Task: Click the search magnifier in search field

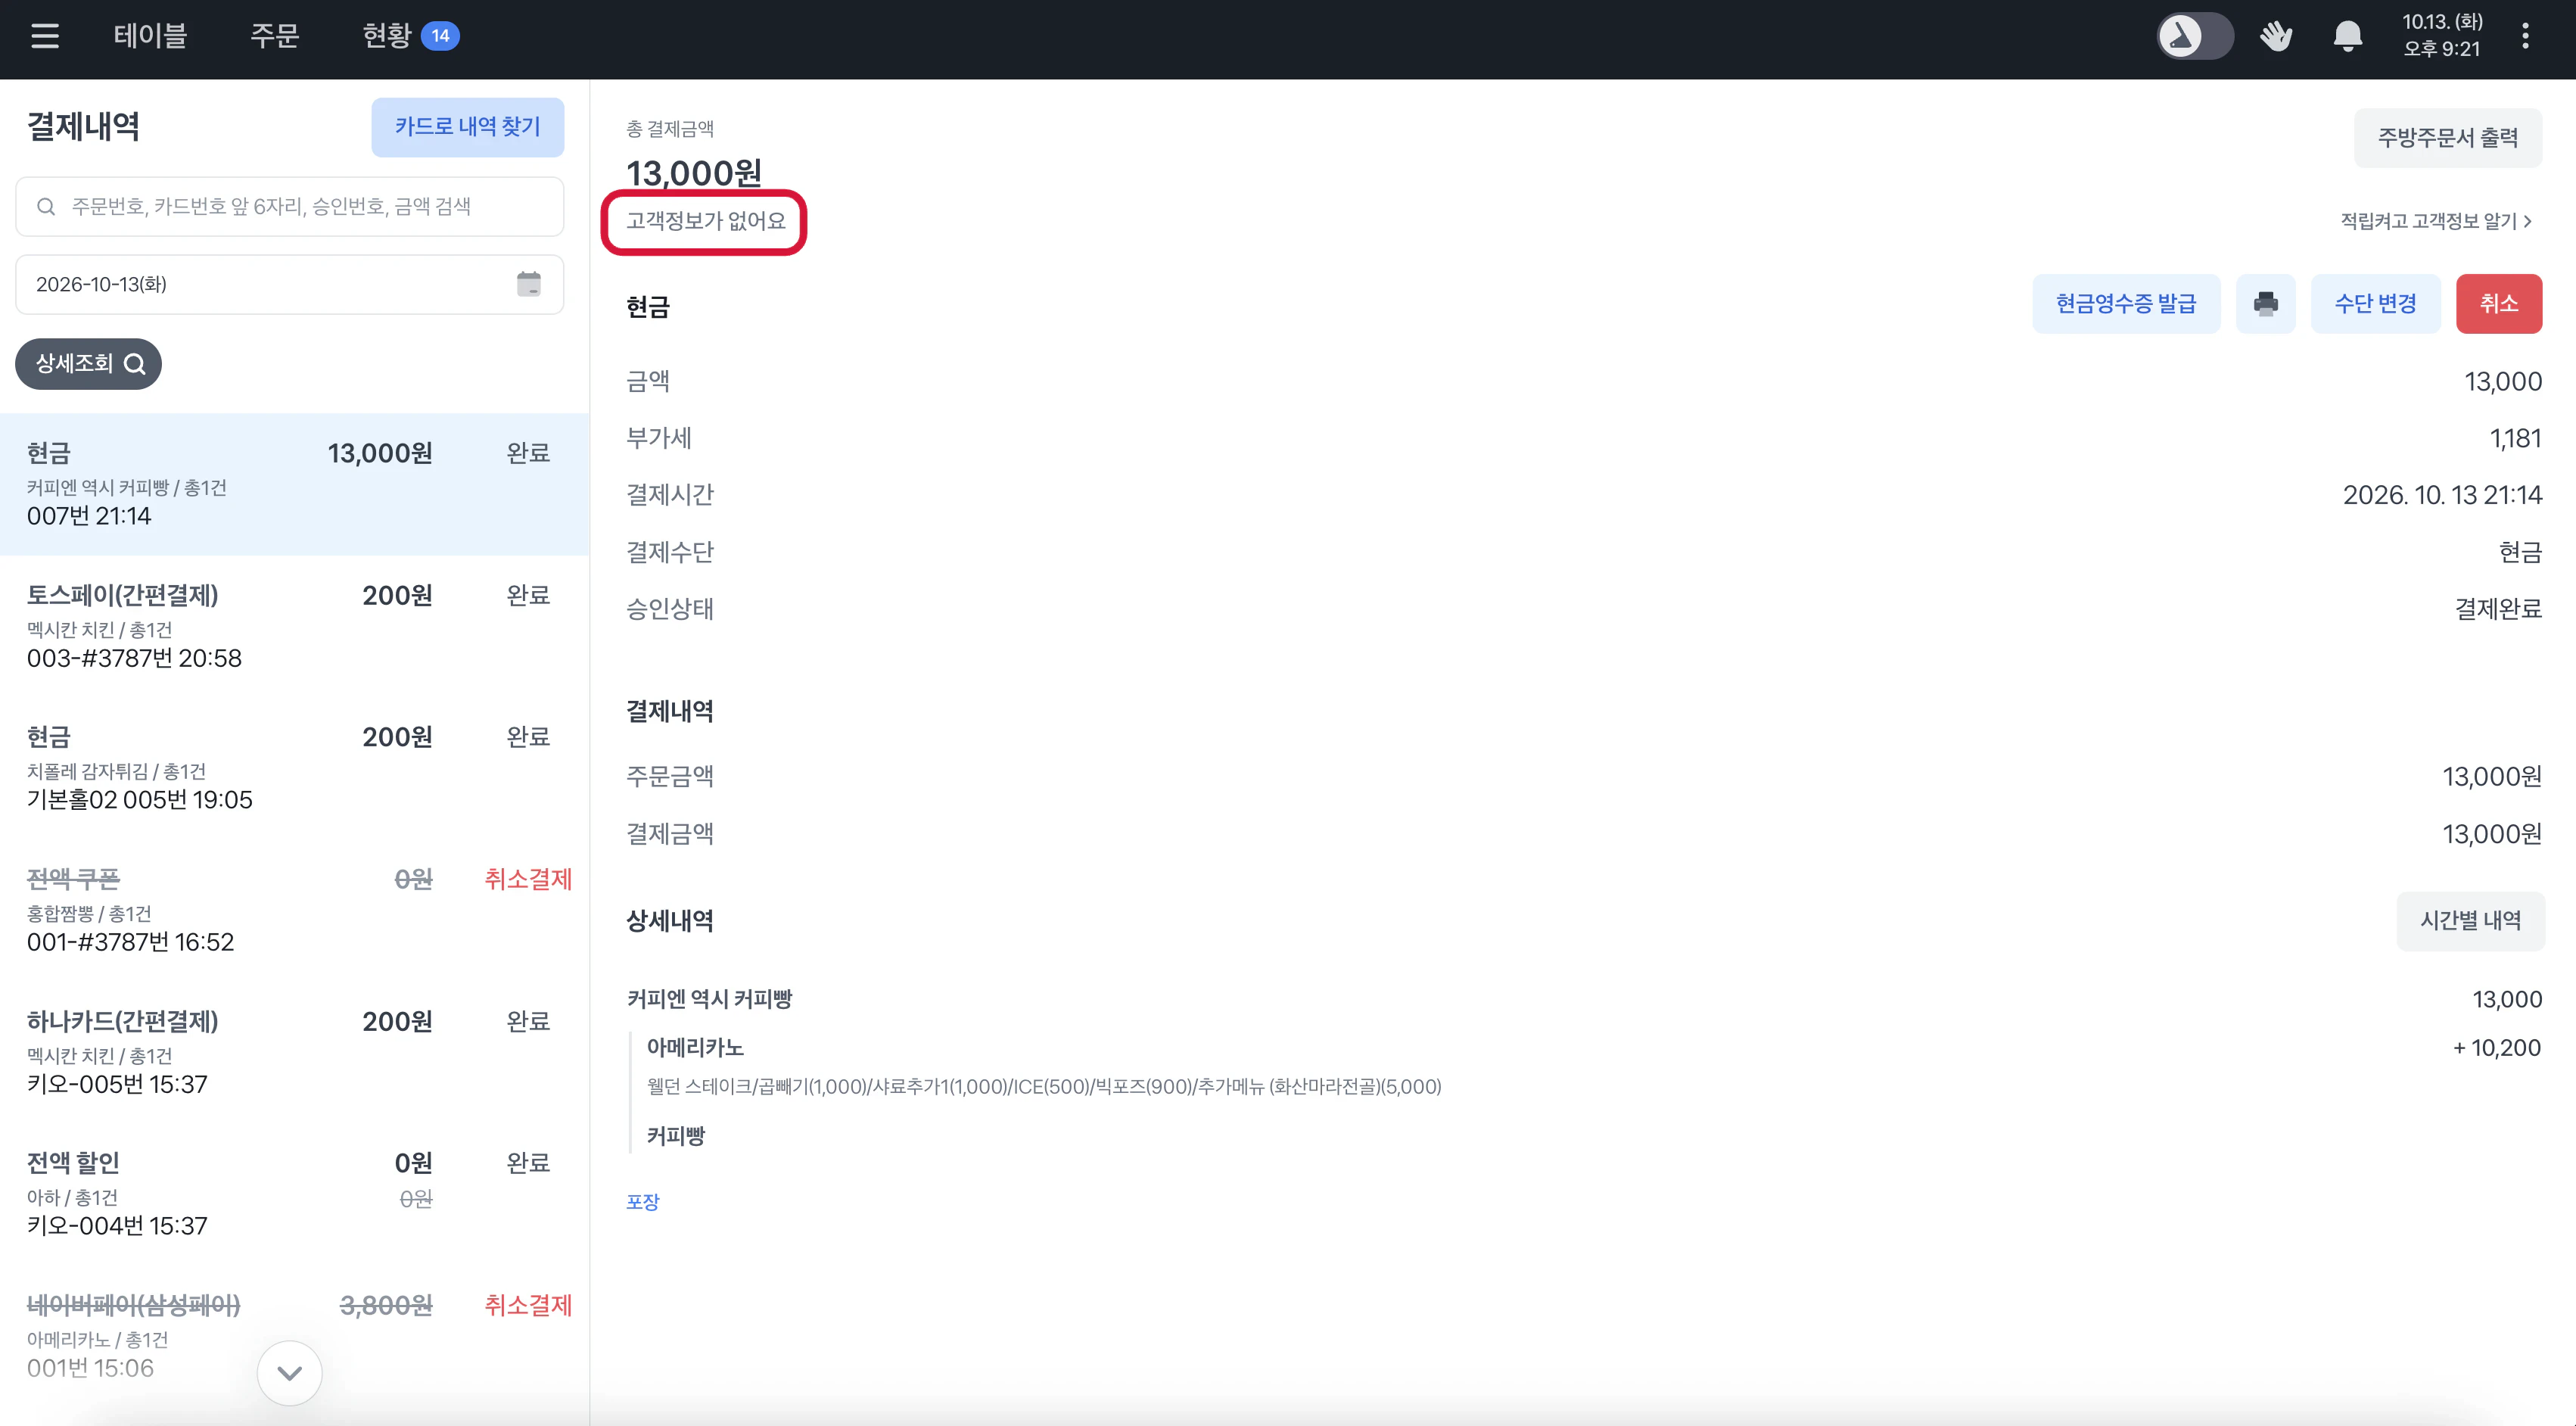Action: [46, 207]
